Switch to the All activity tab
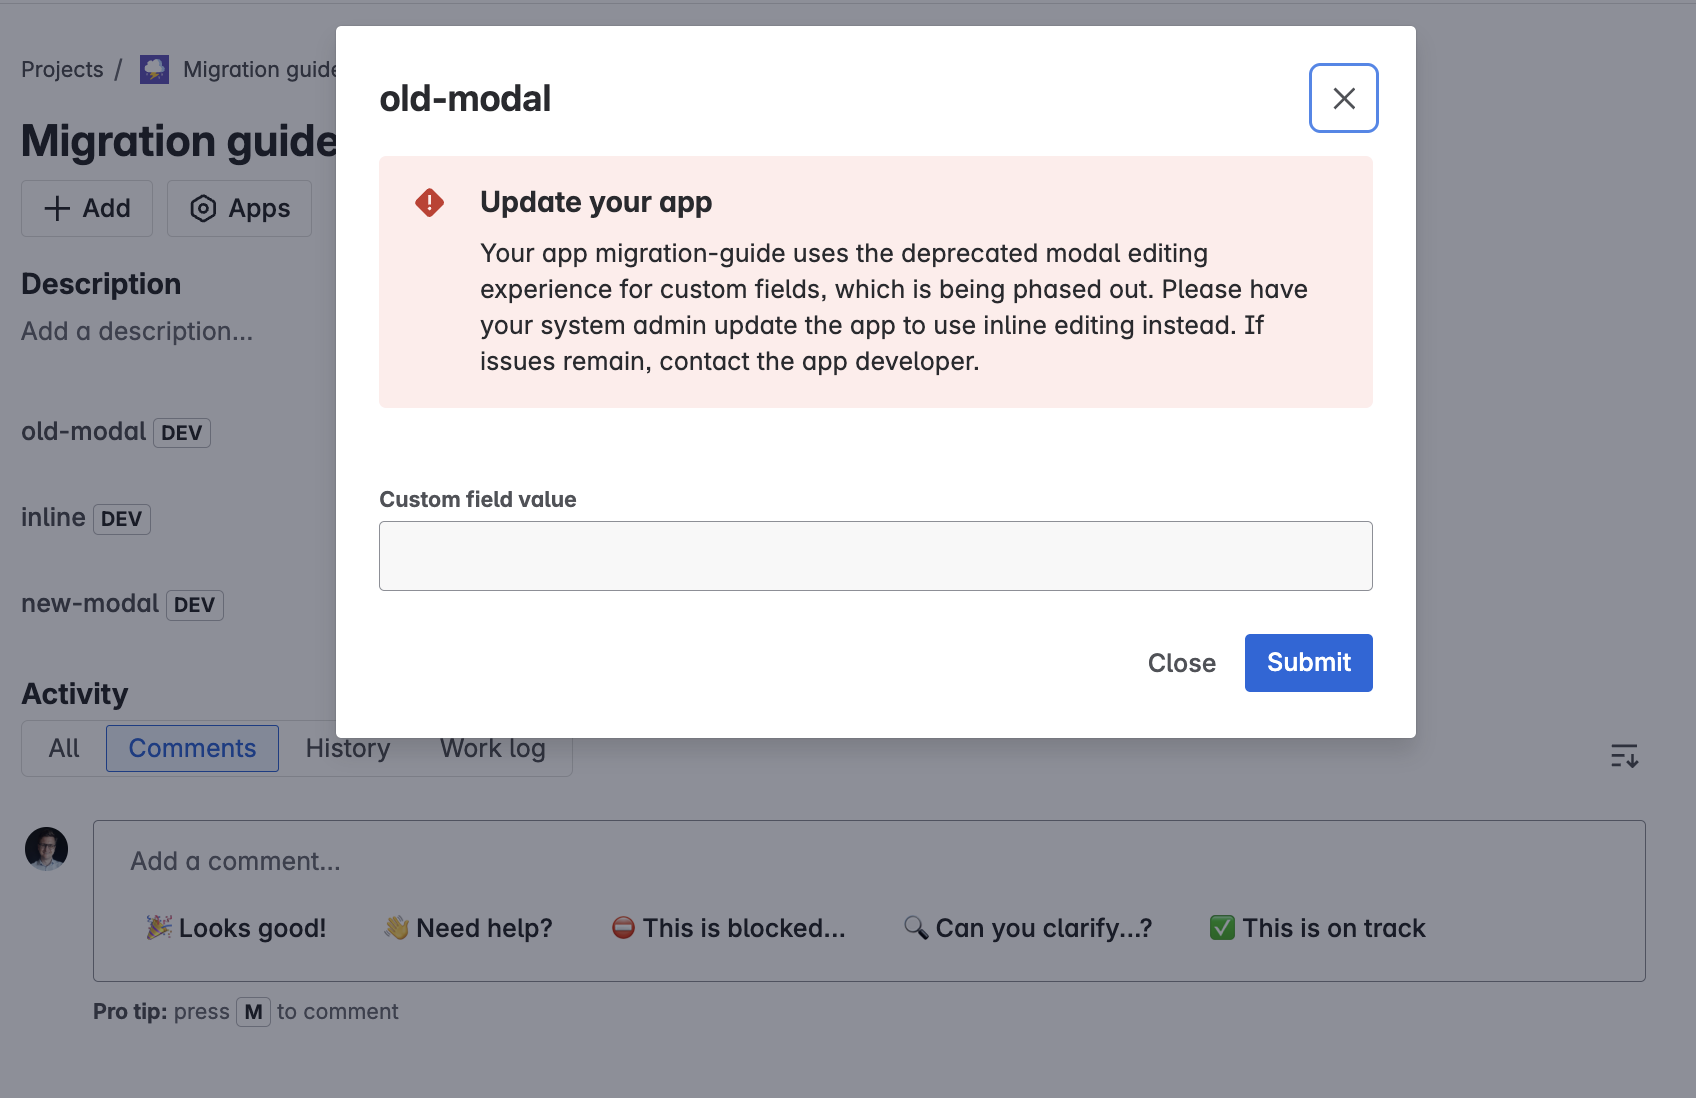This screenshot has height=1098, width=1696. [64, 749]
